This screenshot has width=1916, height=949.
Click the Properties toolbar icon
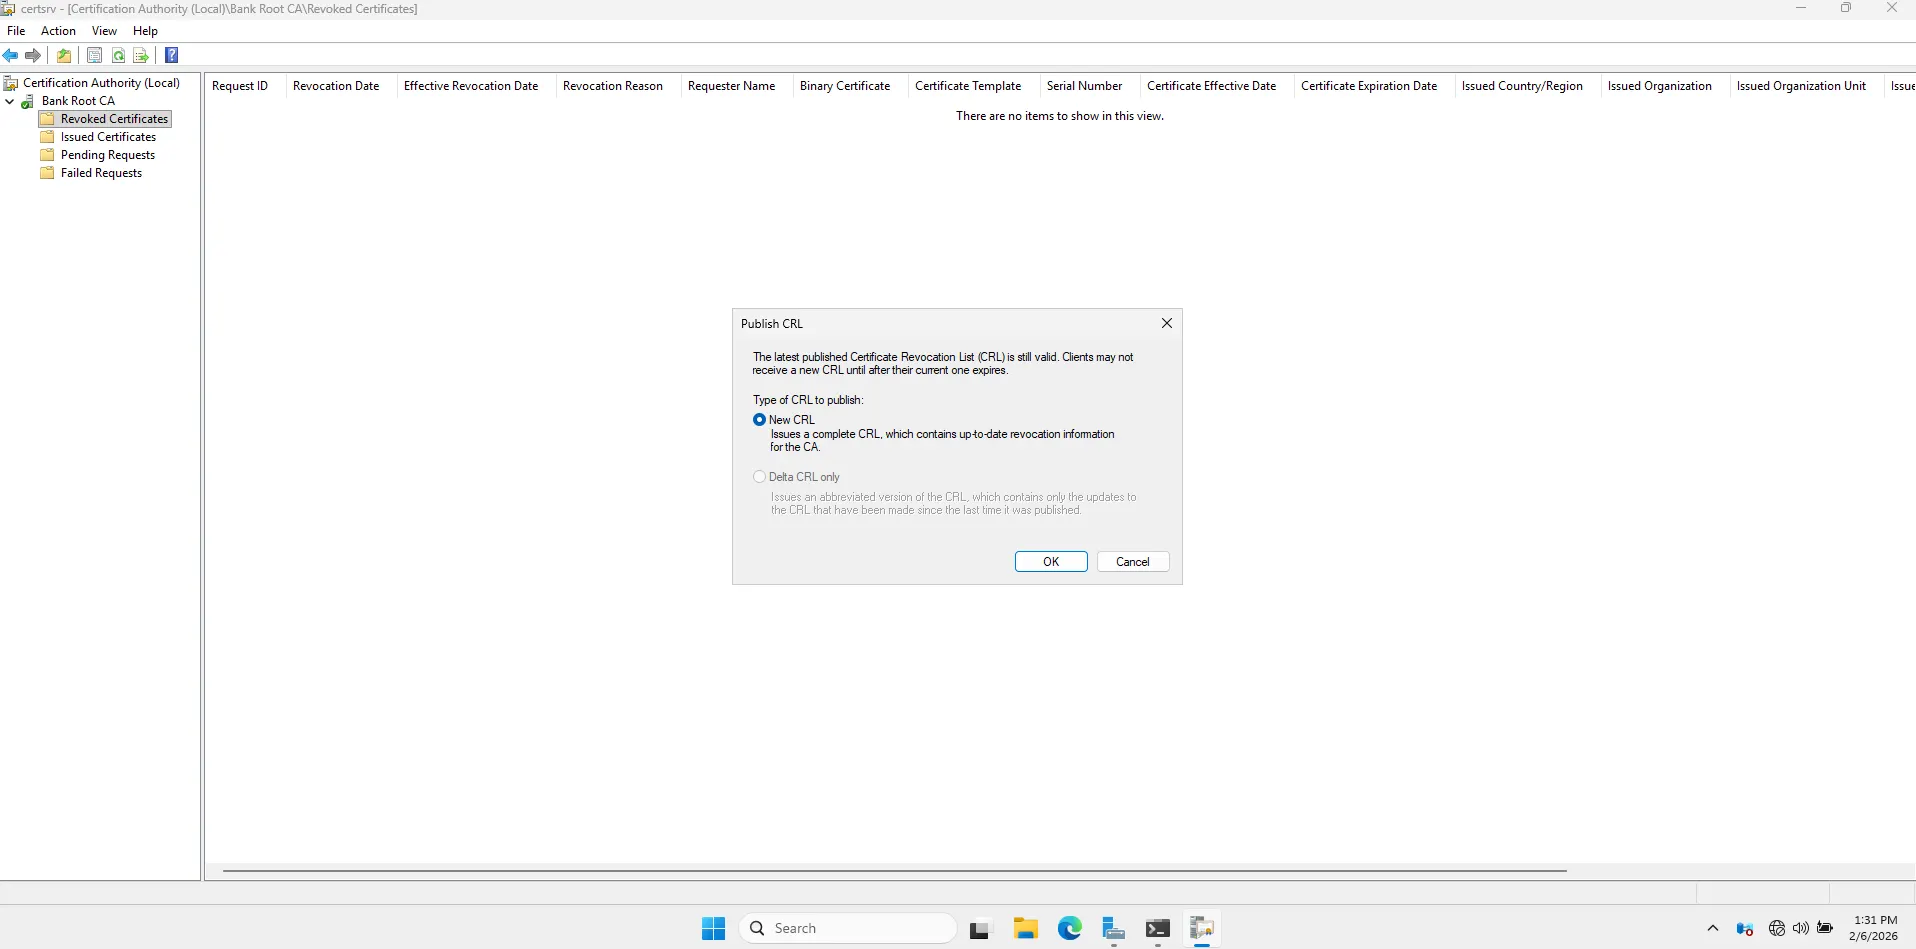click(95, 56)
